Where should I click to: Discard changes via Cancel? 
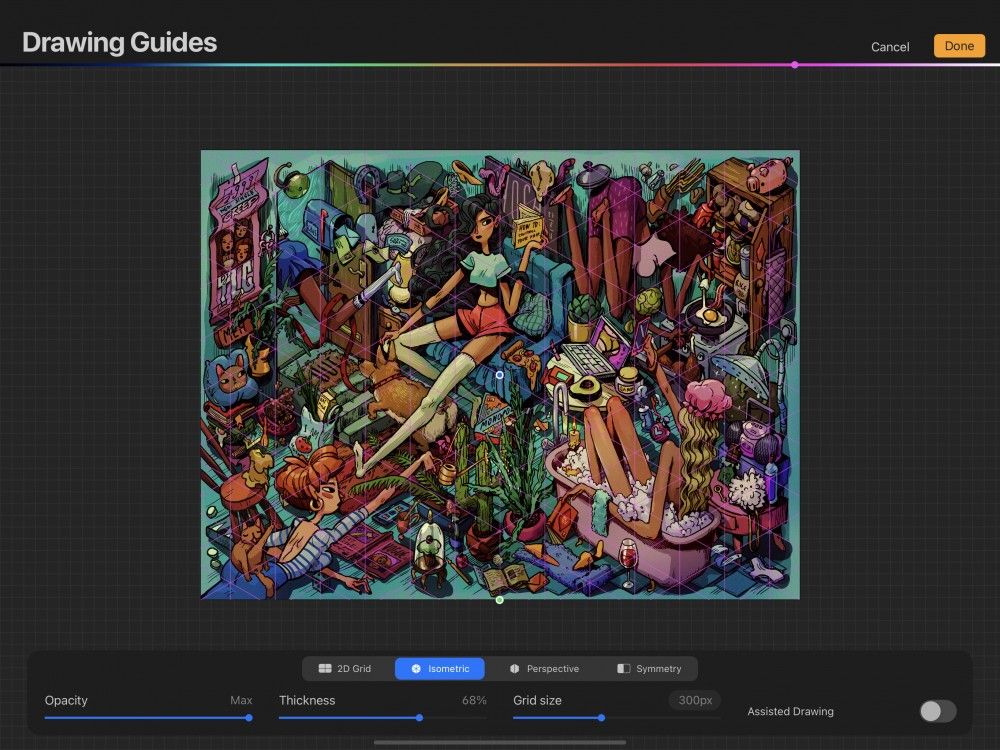888,46
